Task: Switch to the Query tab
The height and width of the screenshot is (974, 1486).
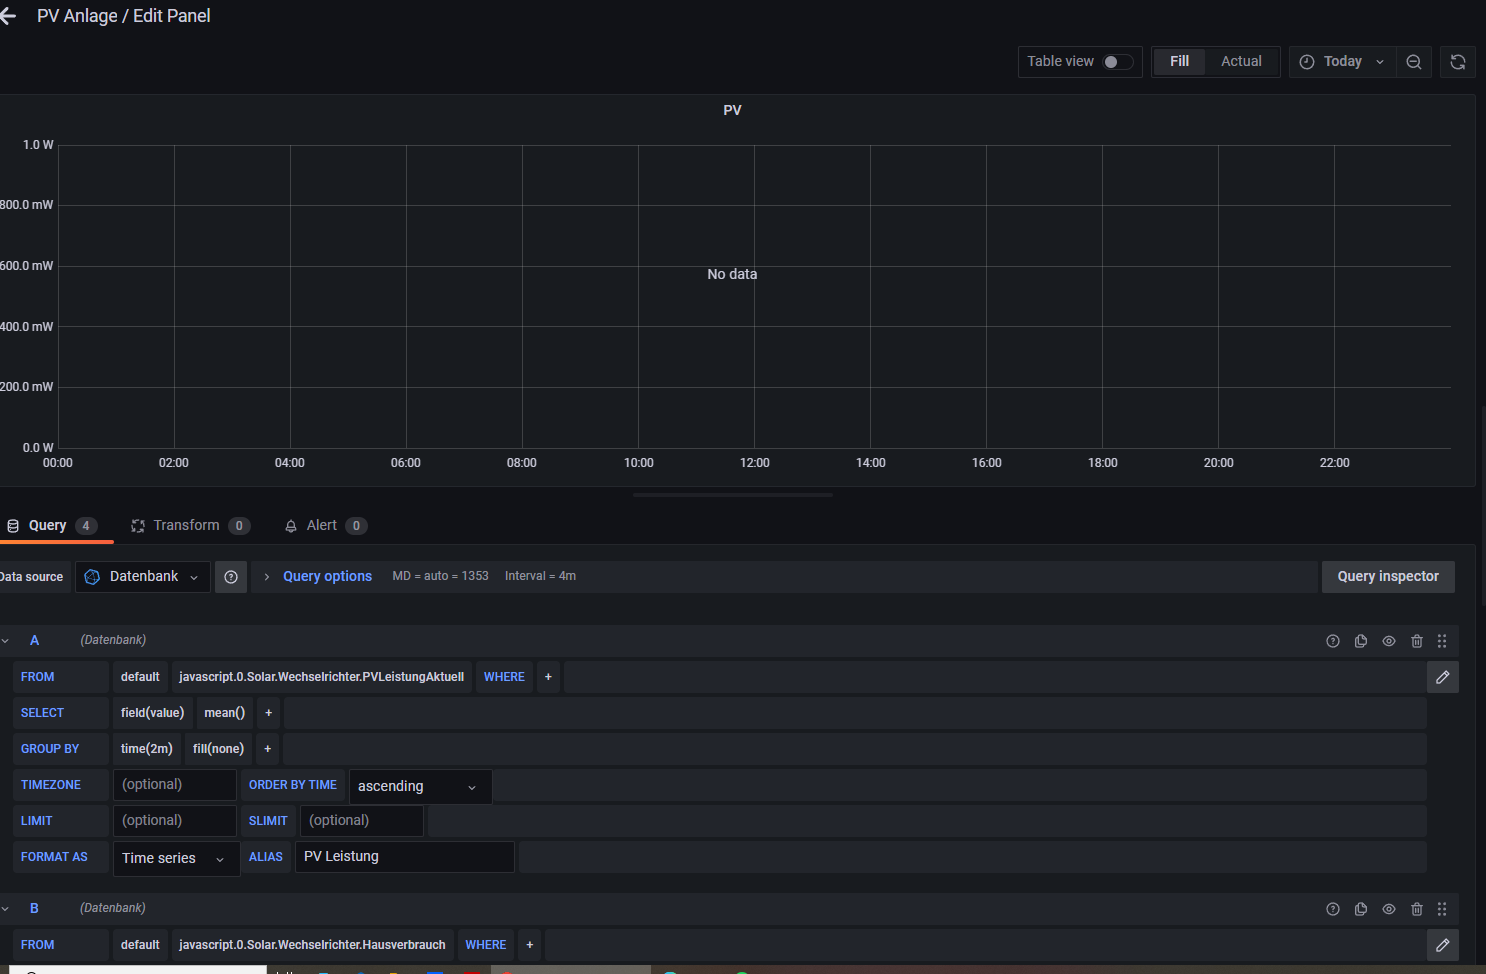Action: (x=52, y=526)
